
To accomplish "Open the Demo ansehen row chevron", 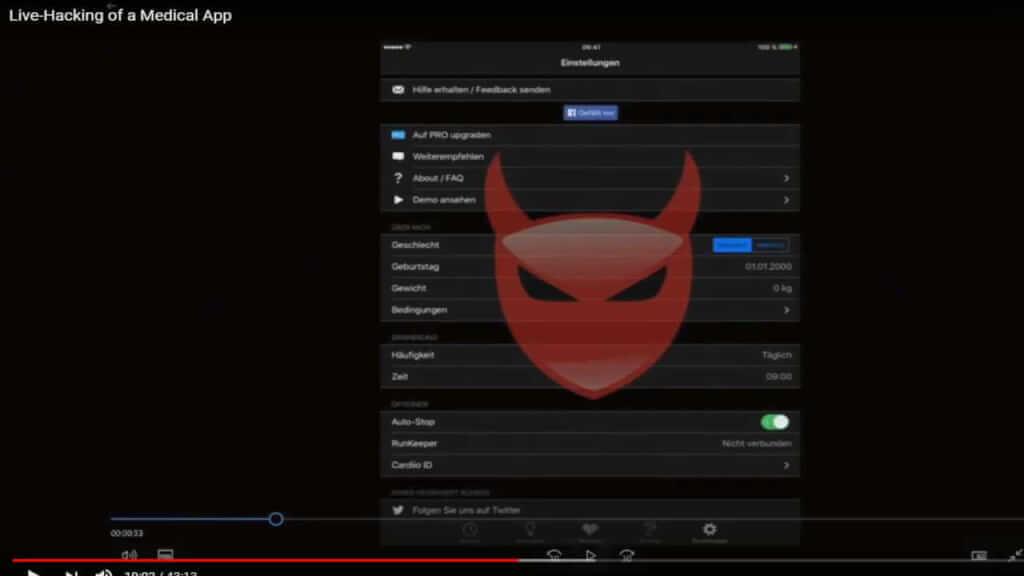I will (x=786, y=199).
